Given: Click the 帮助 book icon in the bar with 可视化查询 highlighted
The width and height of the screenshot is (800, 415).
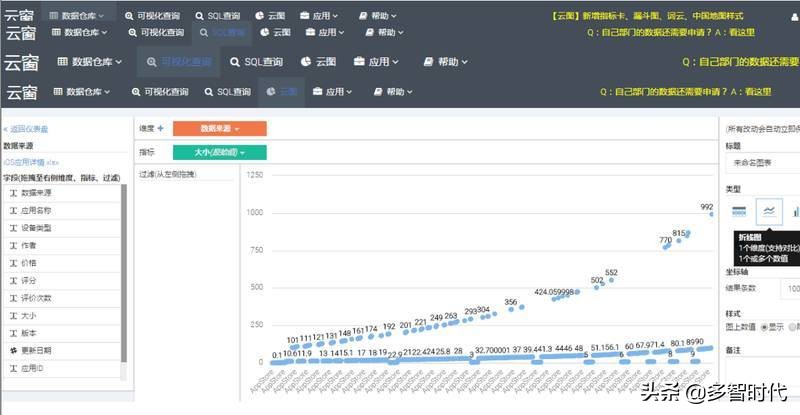Looking at the screenshot, I should tap(429, 62).
